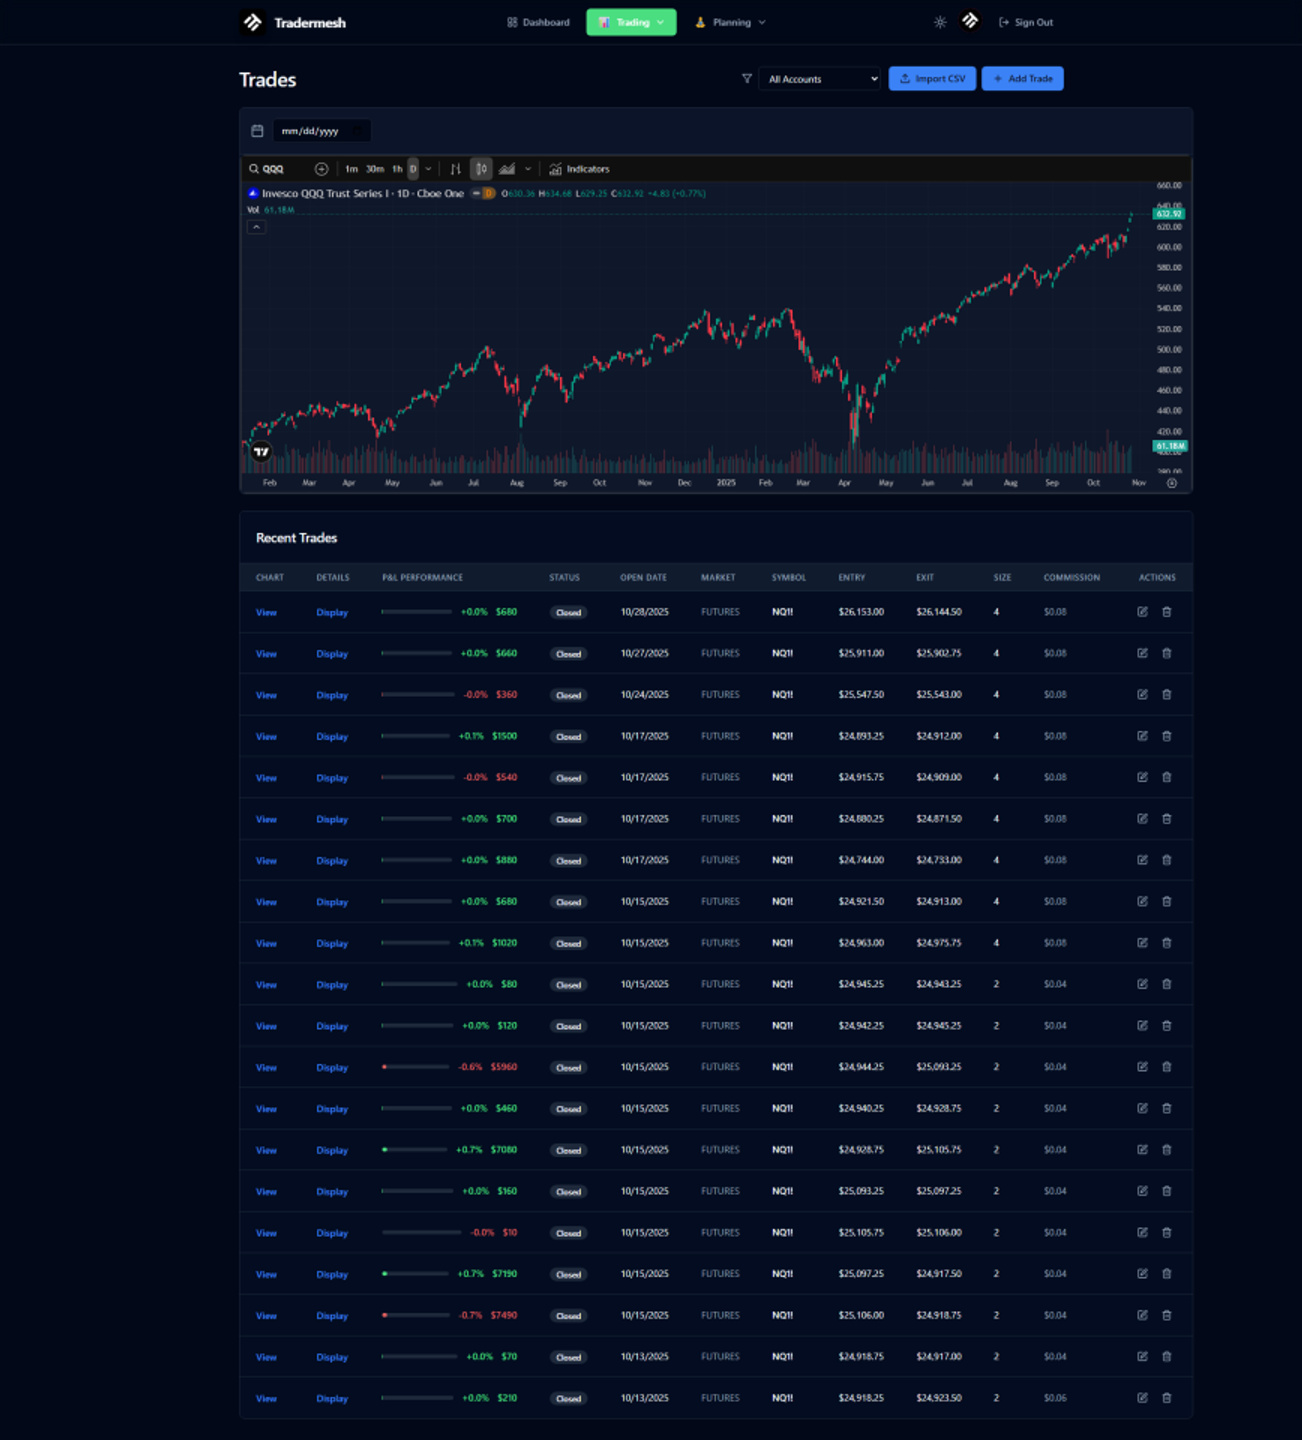Select the daily D interval
The width and height of the screenshot is (1302, 1440).
coord(413,169)
